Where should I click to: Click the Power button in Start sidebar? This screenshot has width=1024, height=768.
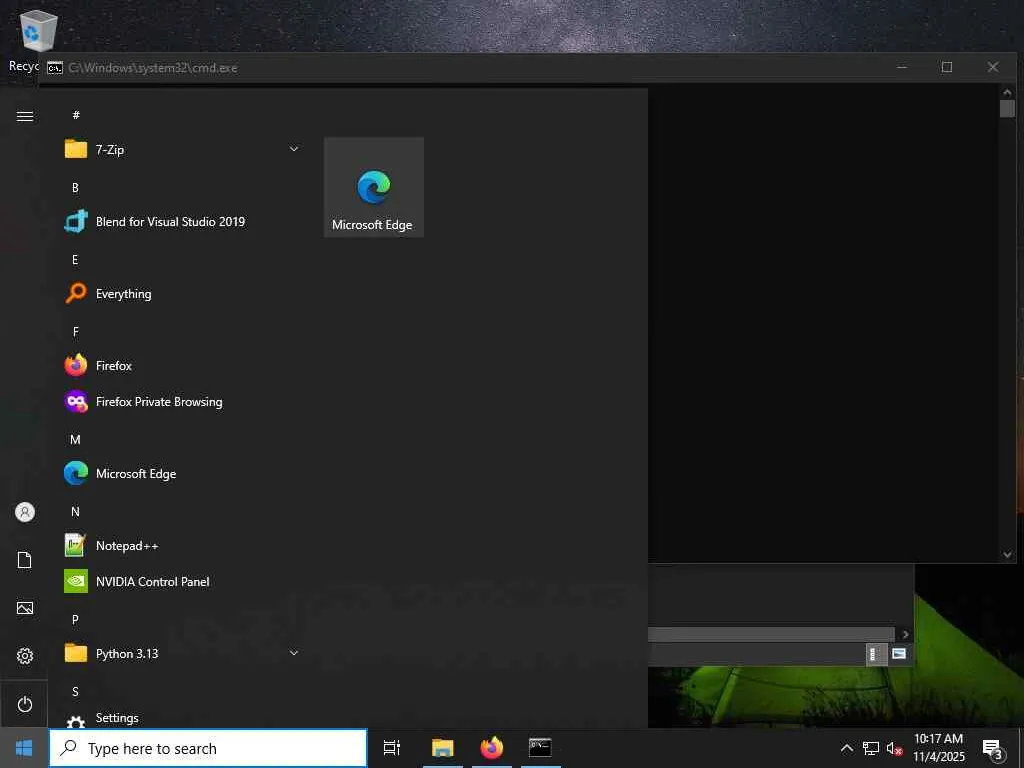click(25, 704)
